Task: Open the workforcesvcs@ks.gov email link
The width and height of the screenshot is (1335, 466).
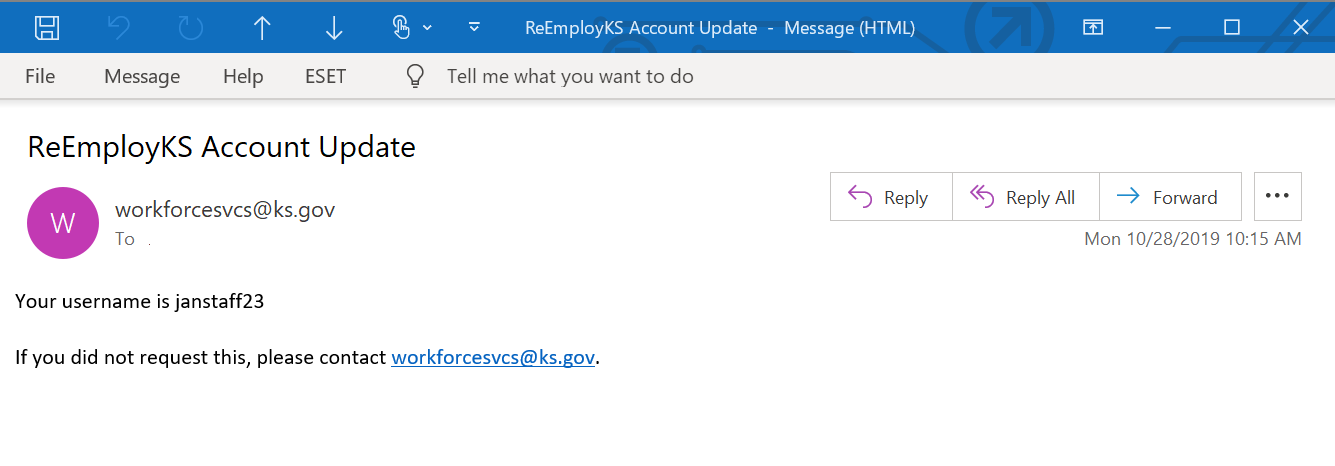Action: tap(493, 357)
